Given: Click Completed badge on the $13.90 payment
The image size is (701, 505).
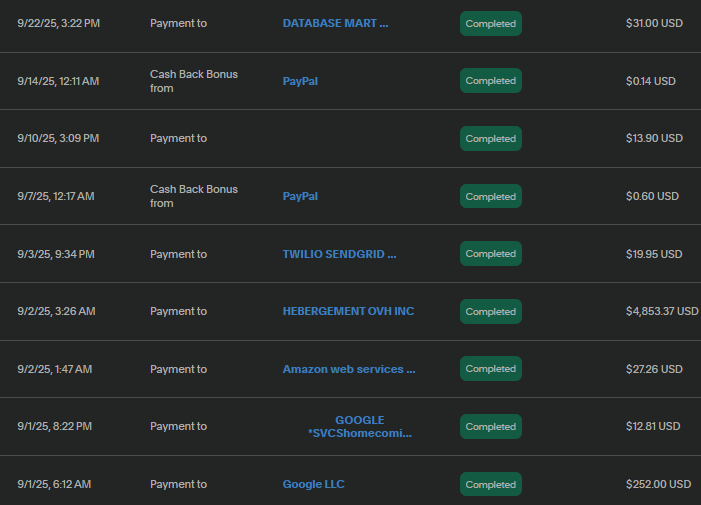Looking at the screenshot, I should coord(490,139).
